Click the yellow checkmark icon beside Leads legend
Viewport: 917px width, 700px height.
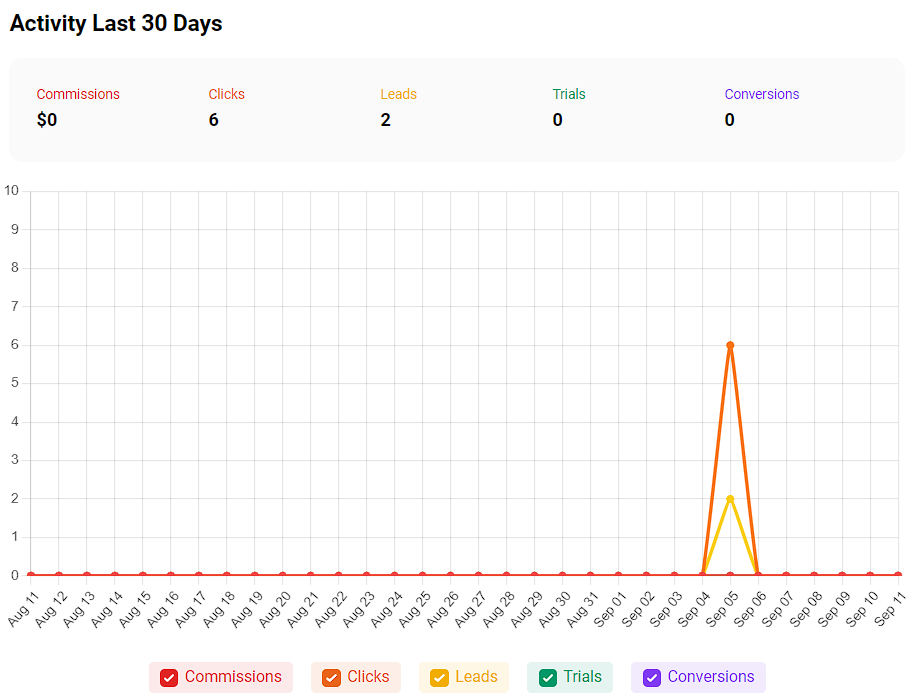pos(438,677)
